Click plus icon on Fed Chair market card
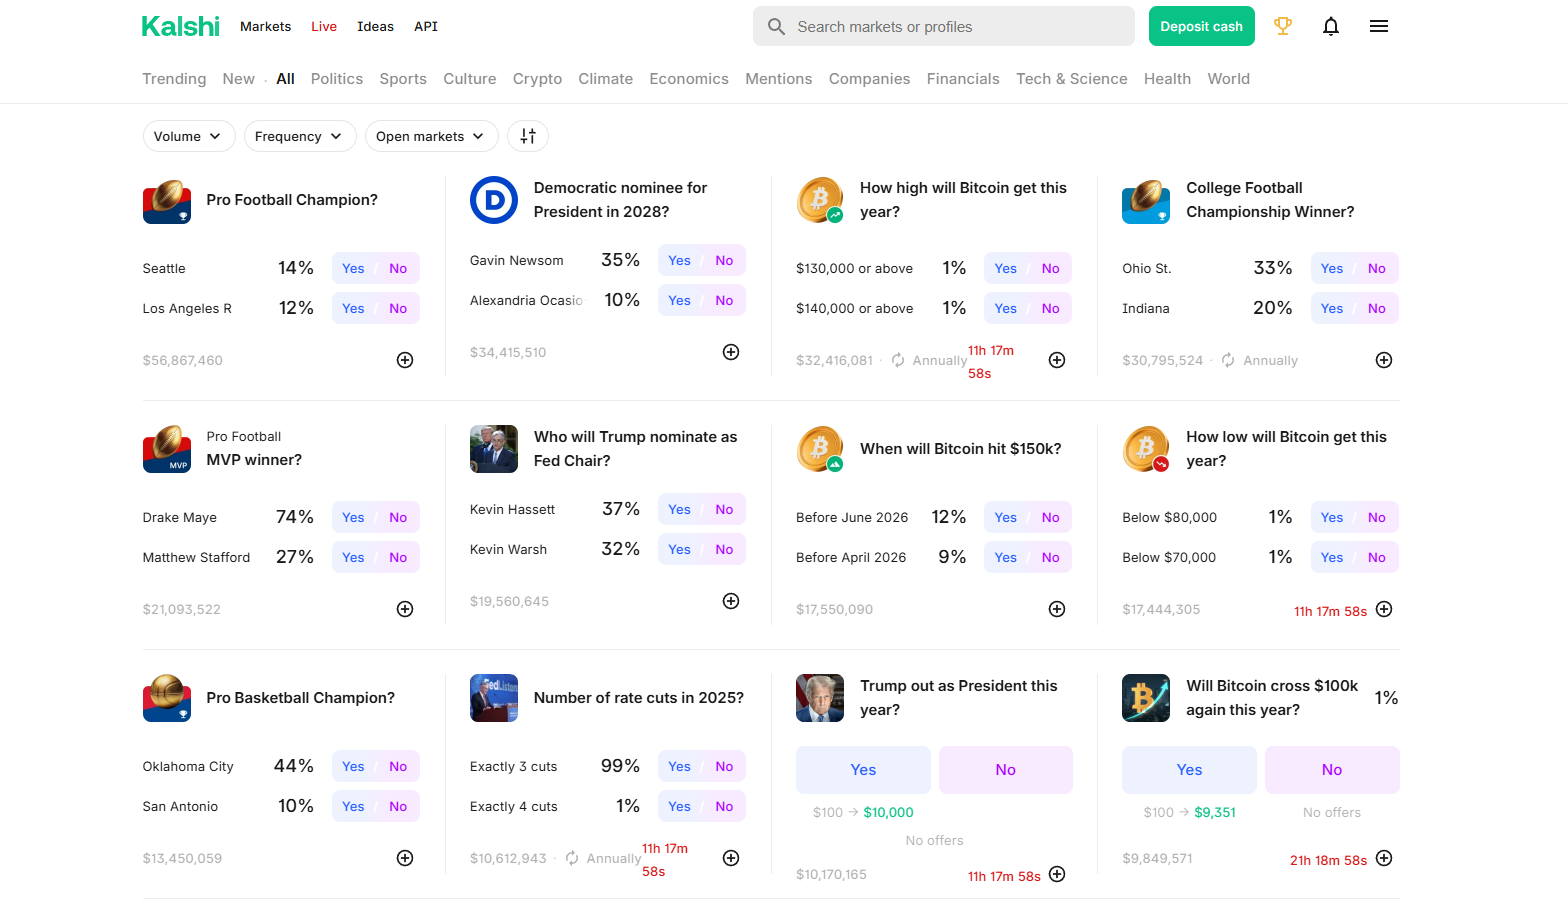 [731, 601]
